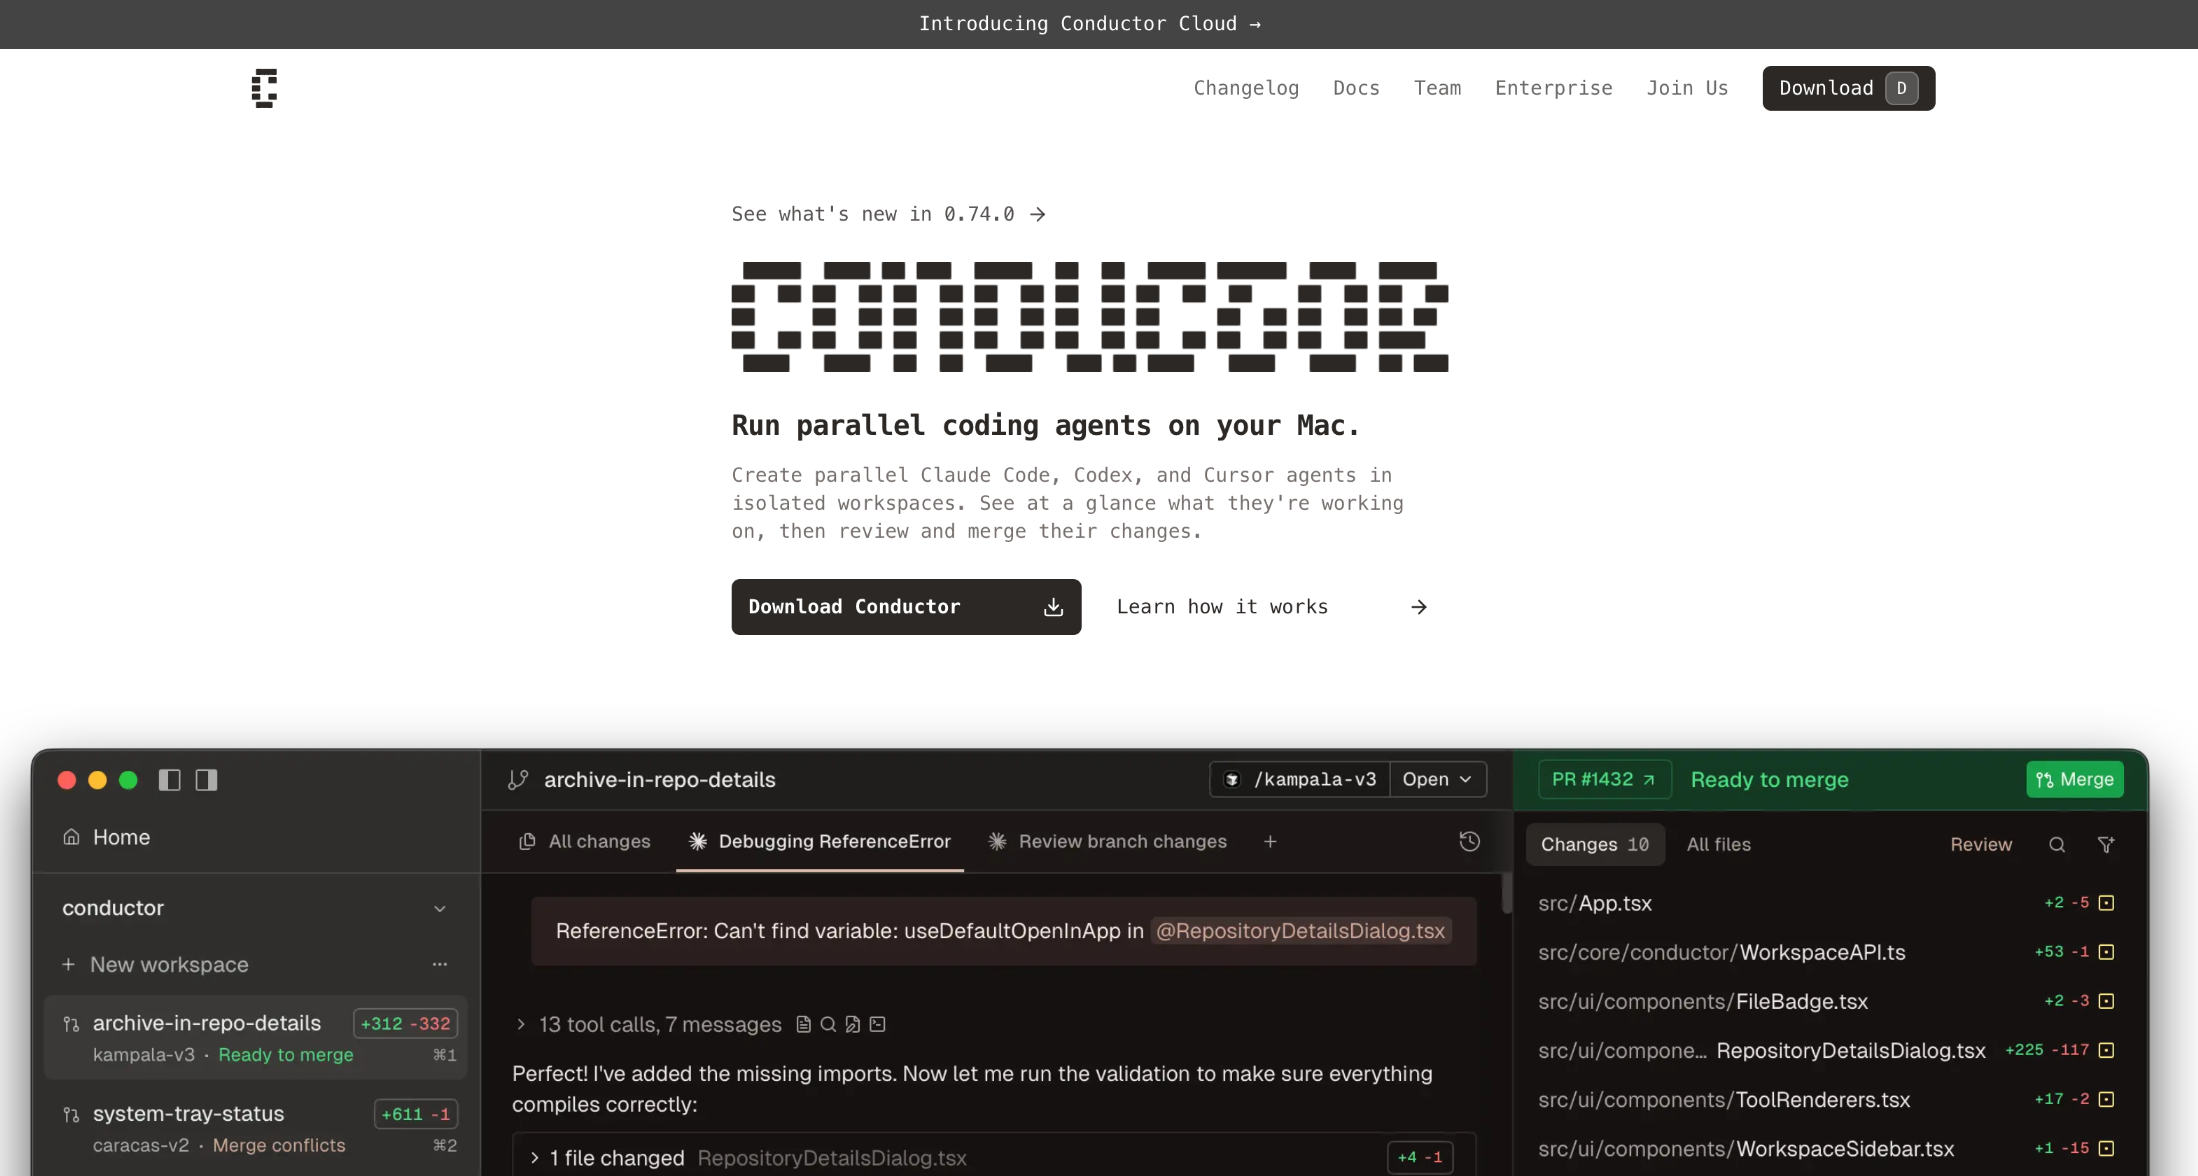Click the +611 -1 diff badge
The image size is (2198, 1176).
click(415, 1114)
